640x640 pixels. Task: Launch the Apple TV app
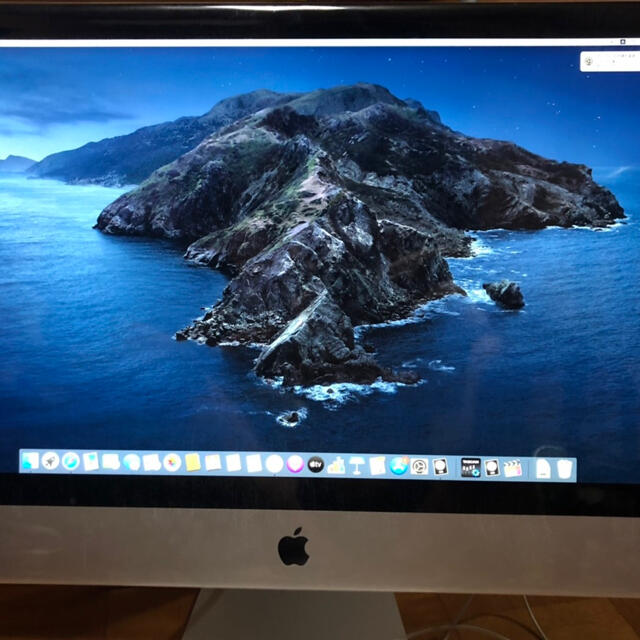[316, 464]
